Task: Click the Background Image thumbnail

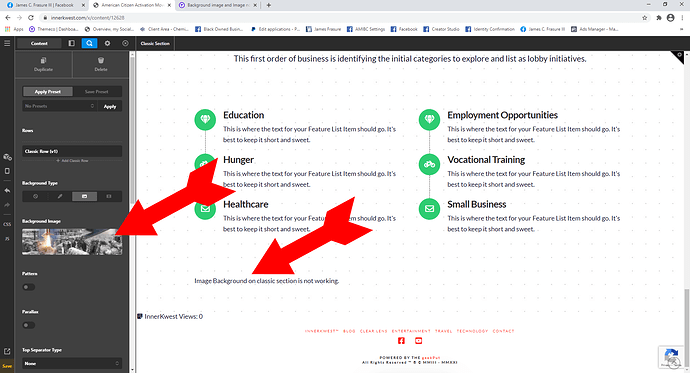Action: 72,242
